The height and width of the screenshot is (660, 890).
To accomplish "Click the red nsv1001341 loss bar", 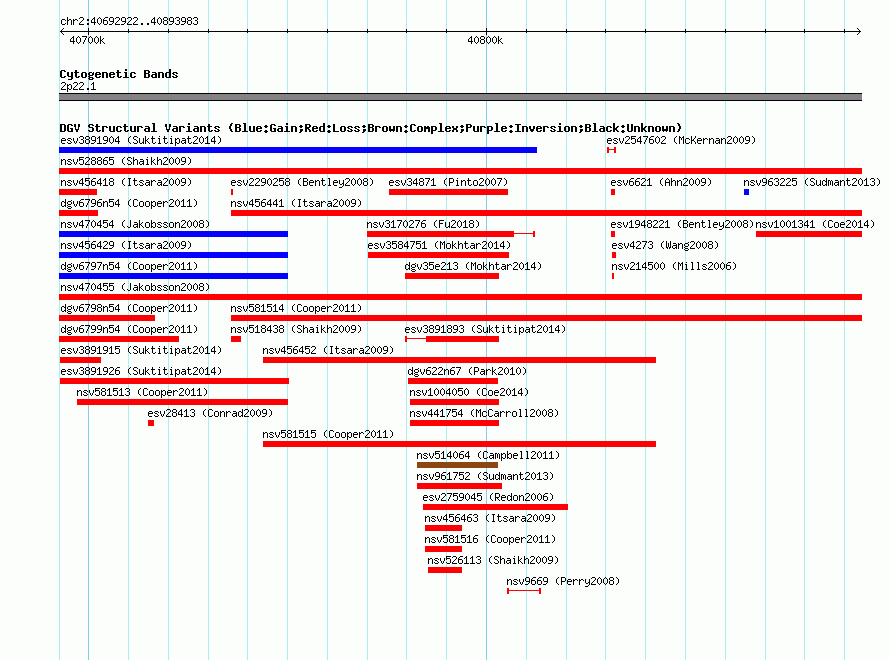I will [x=809, y=234].
